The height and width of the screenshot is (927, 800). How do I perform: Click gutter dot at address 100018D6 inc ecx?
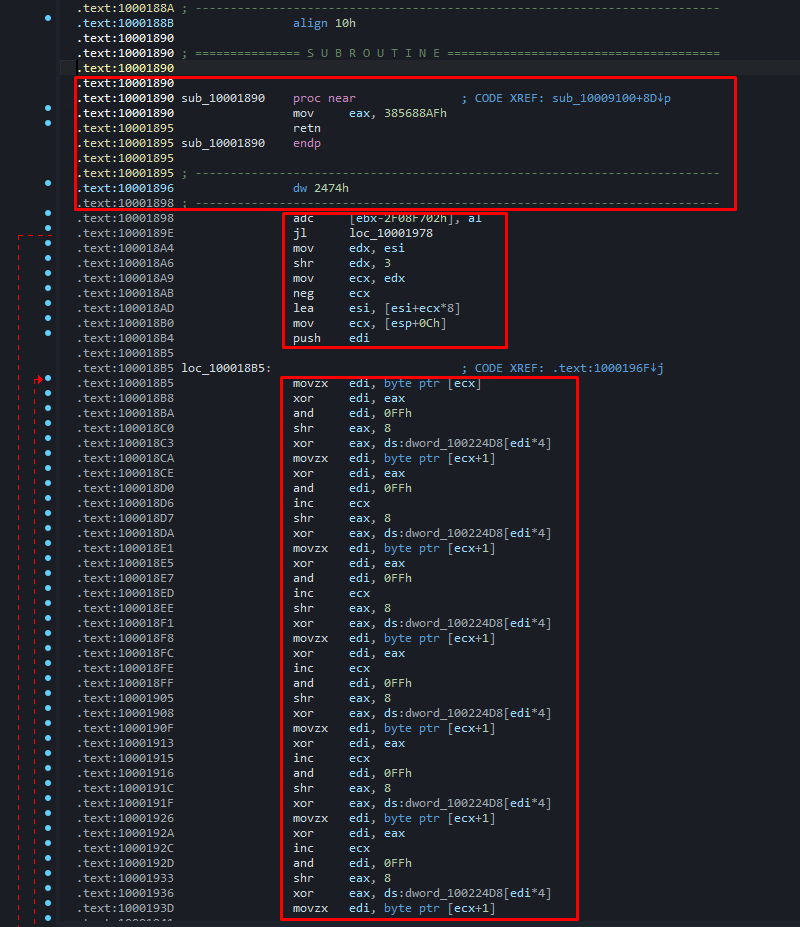[x=48, y=499]
